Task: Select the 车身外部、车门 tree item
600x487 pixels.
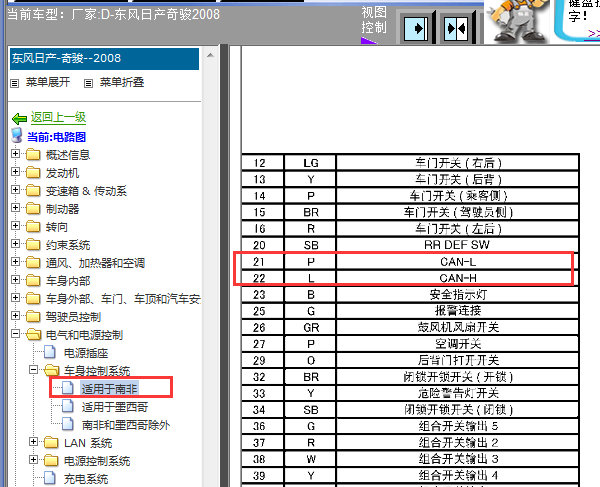Action: tap(123, 299)
